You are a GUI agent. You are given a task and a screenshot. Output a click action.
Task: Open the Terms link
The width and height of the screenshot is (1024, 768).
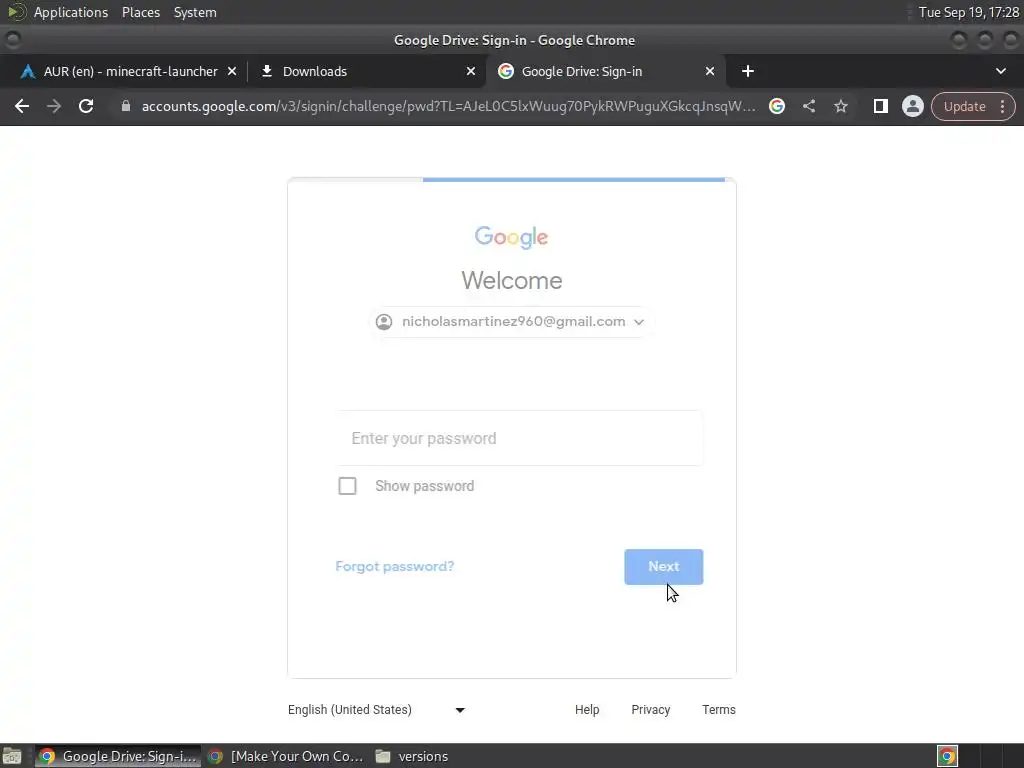(718, 710)
